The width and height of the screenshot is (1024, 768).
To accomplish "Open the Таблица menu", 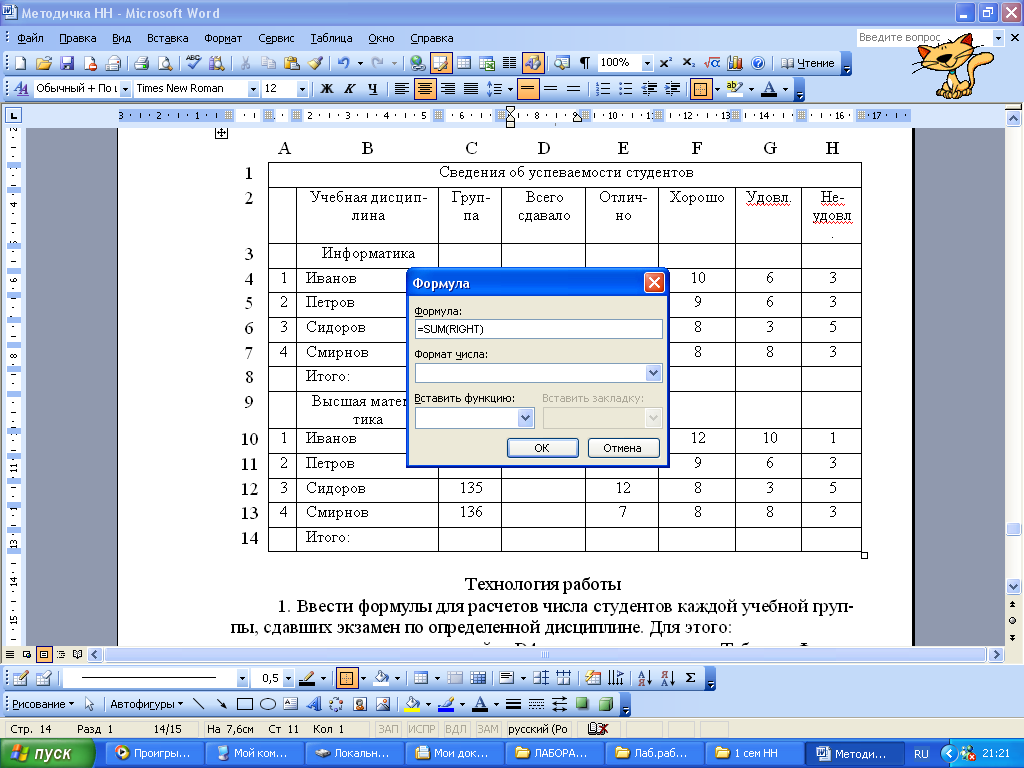I will coord(331,38).
